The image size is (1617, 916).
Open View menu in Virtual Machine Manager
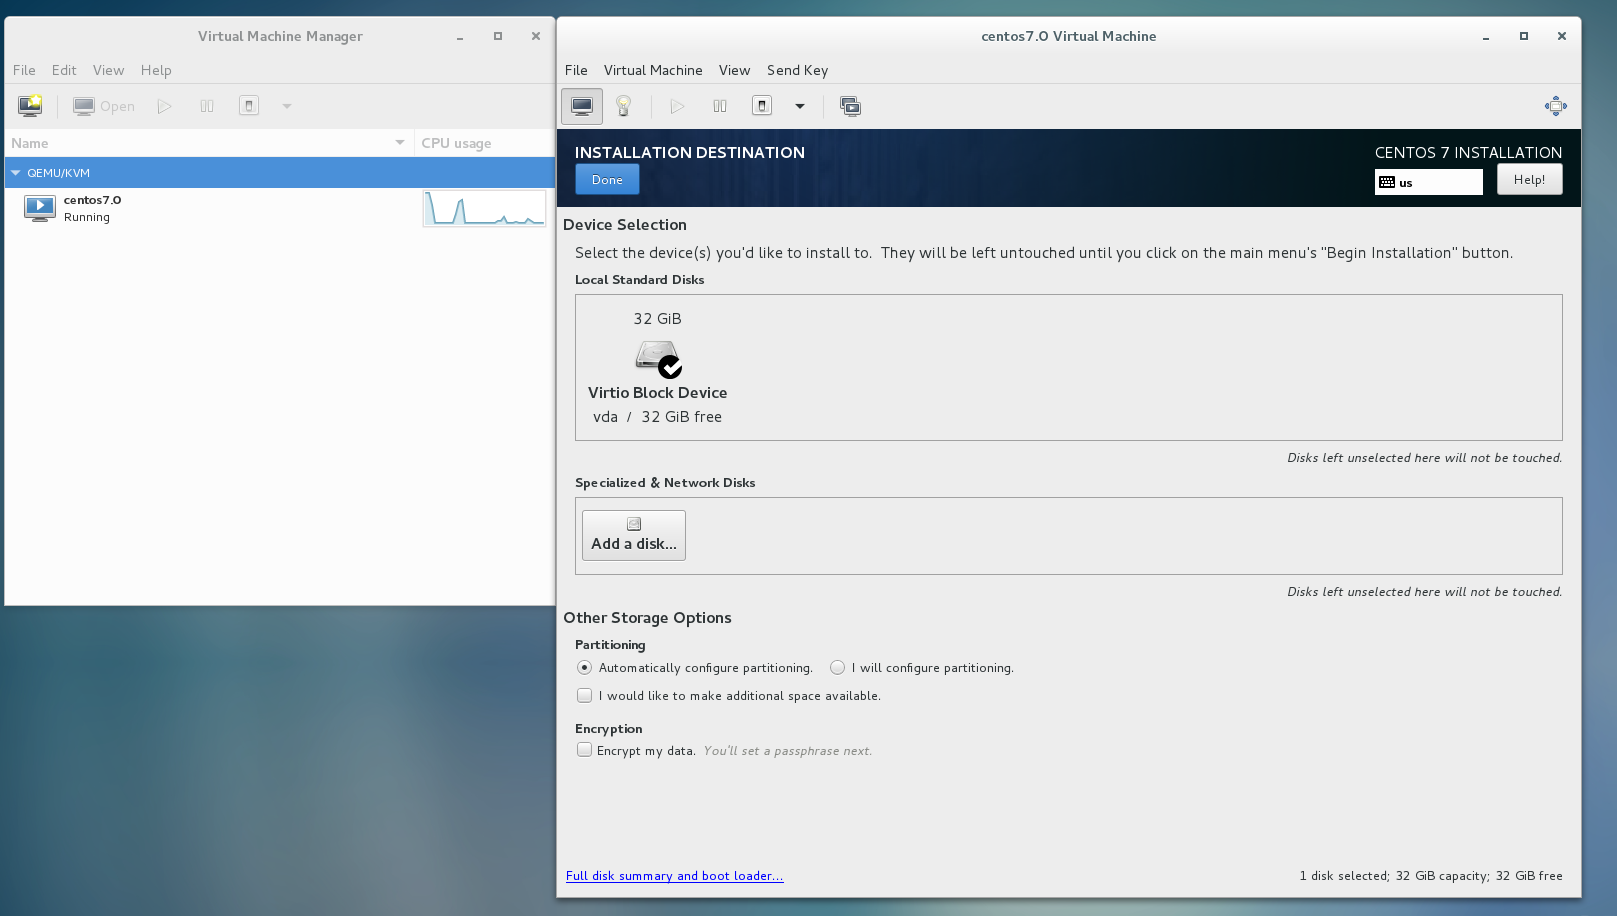[x=109, y=70]
